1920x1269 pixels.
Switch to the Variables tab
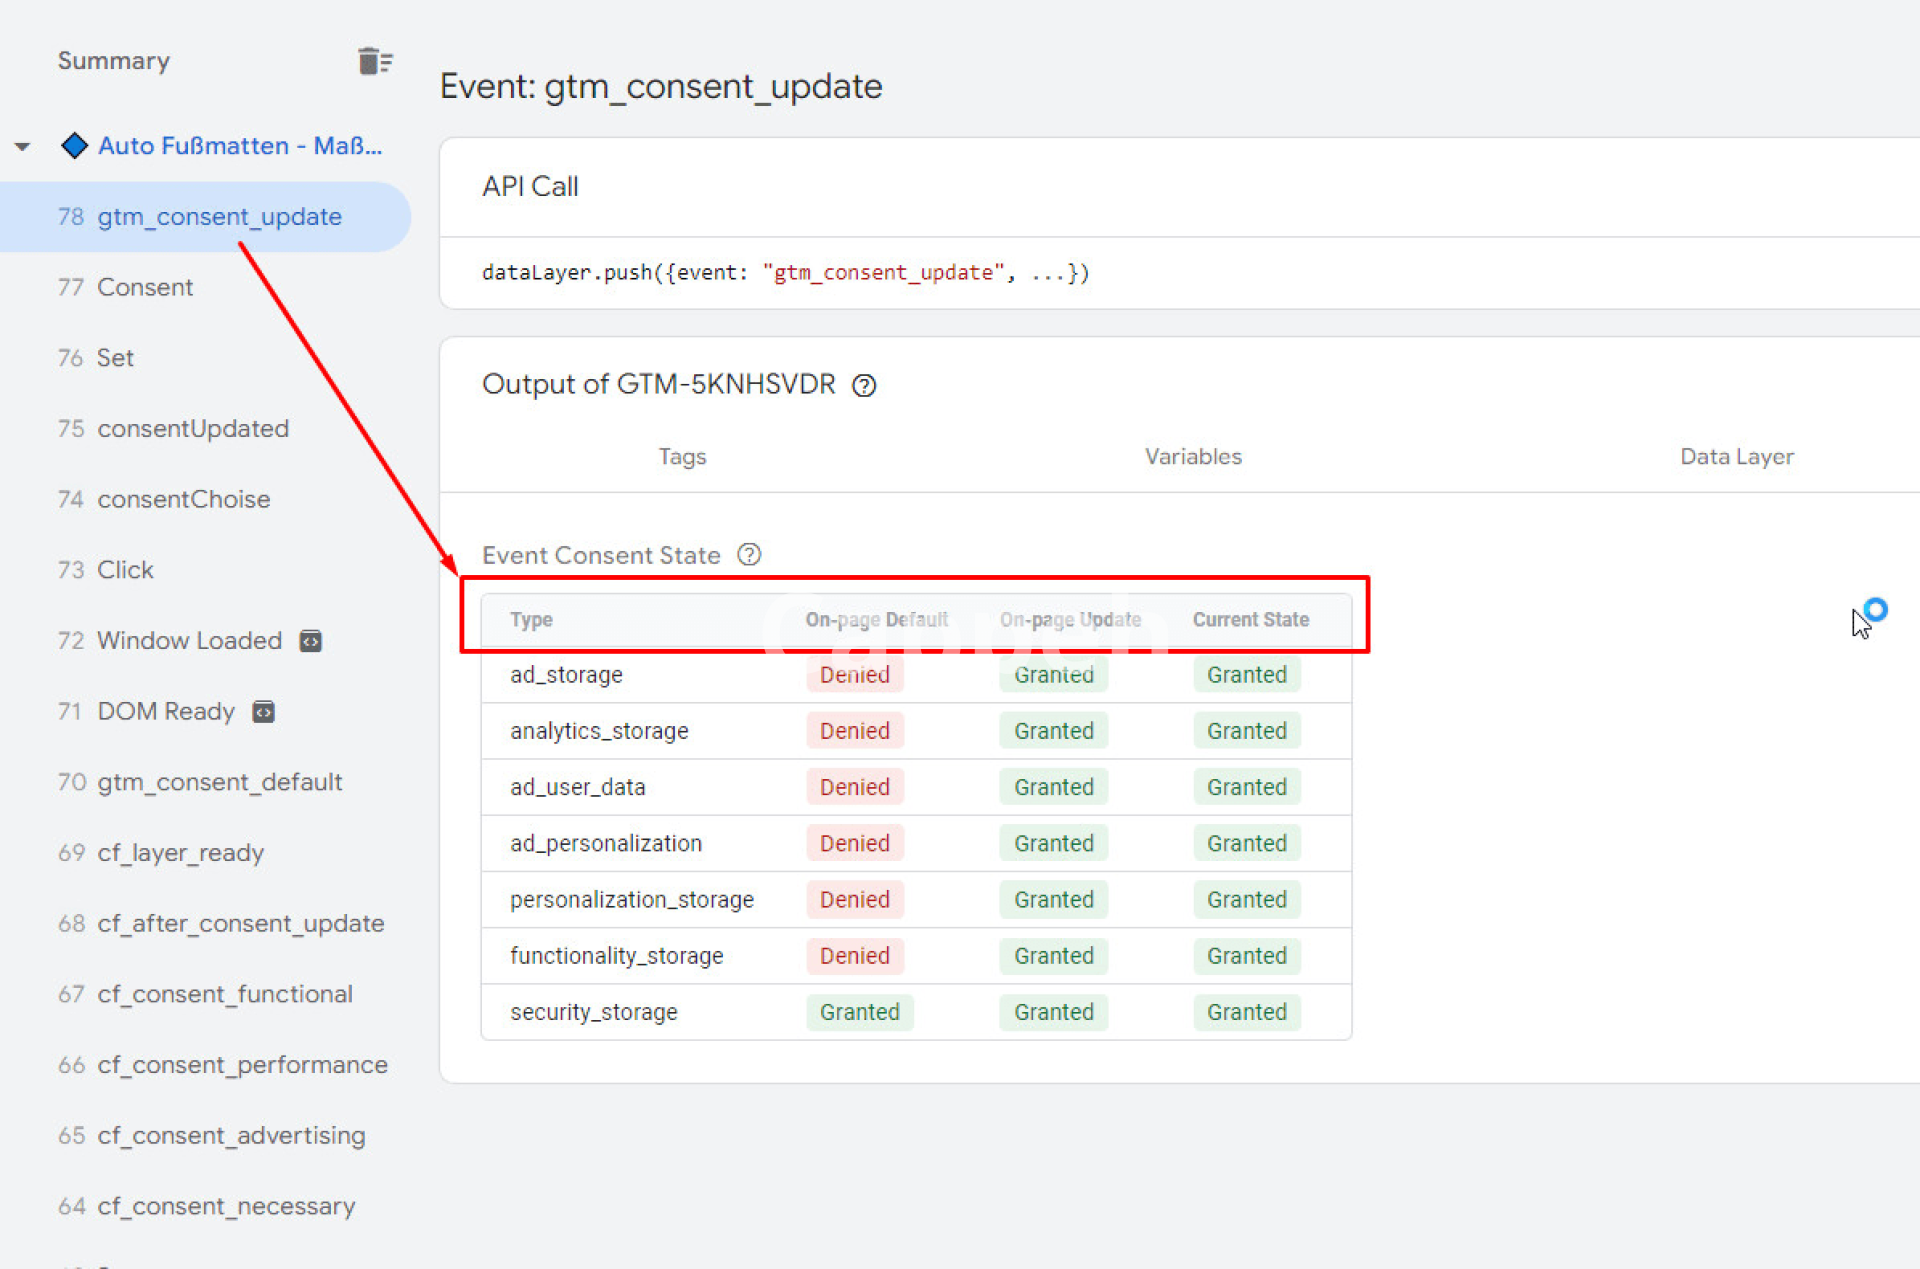1192,457
